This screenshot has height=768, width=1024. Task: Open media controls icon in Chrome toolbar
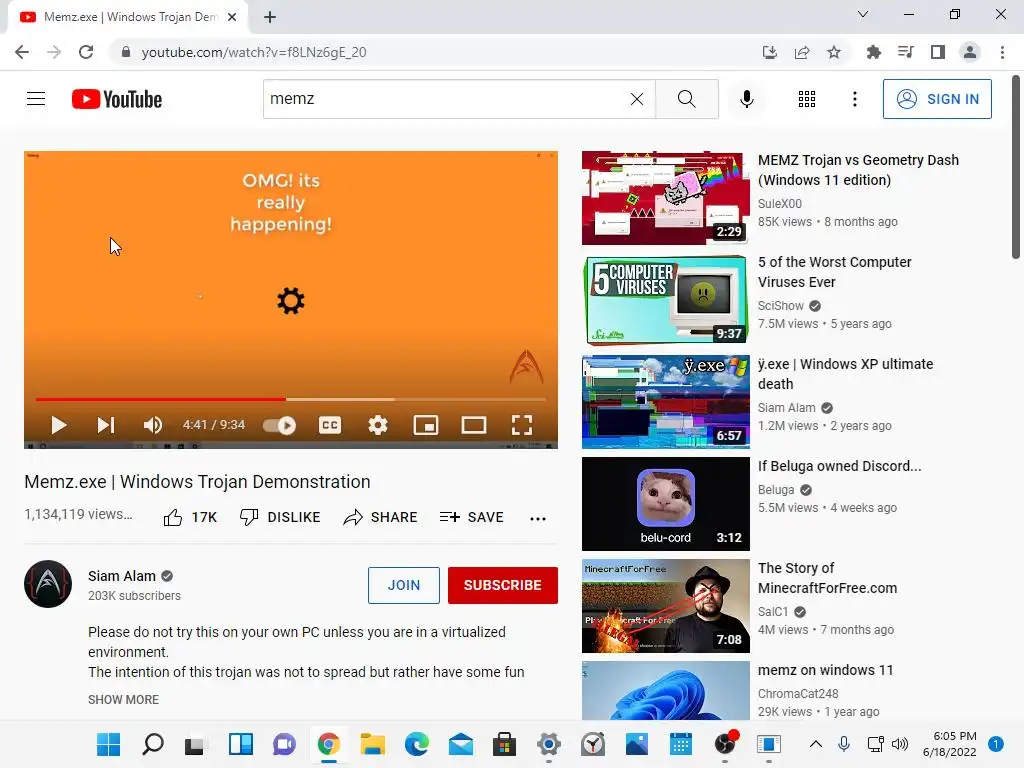pyautogui.click(x=905, y=52)
